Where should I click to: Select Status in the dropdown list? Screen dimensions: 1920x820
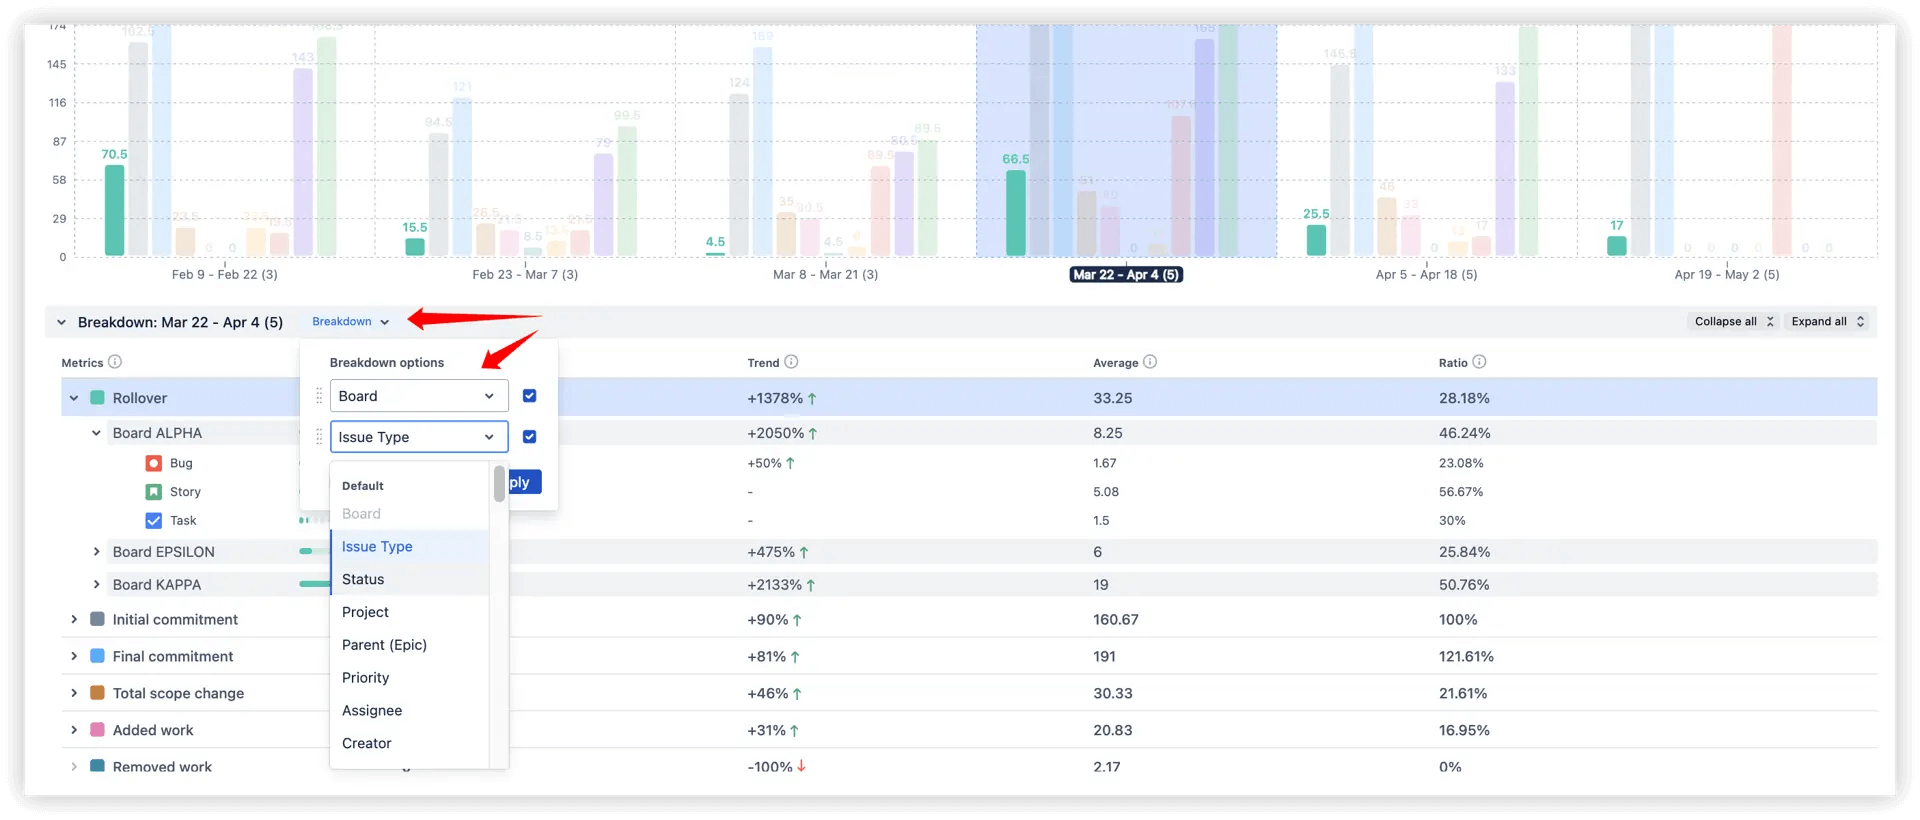410,580
